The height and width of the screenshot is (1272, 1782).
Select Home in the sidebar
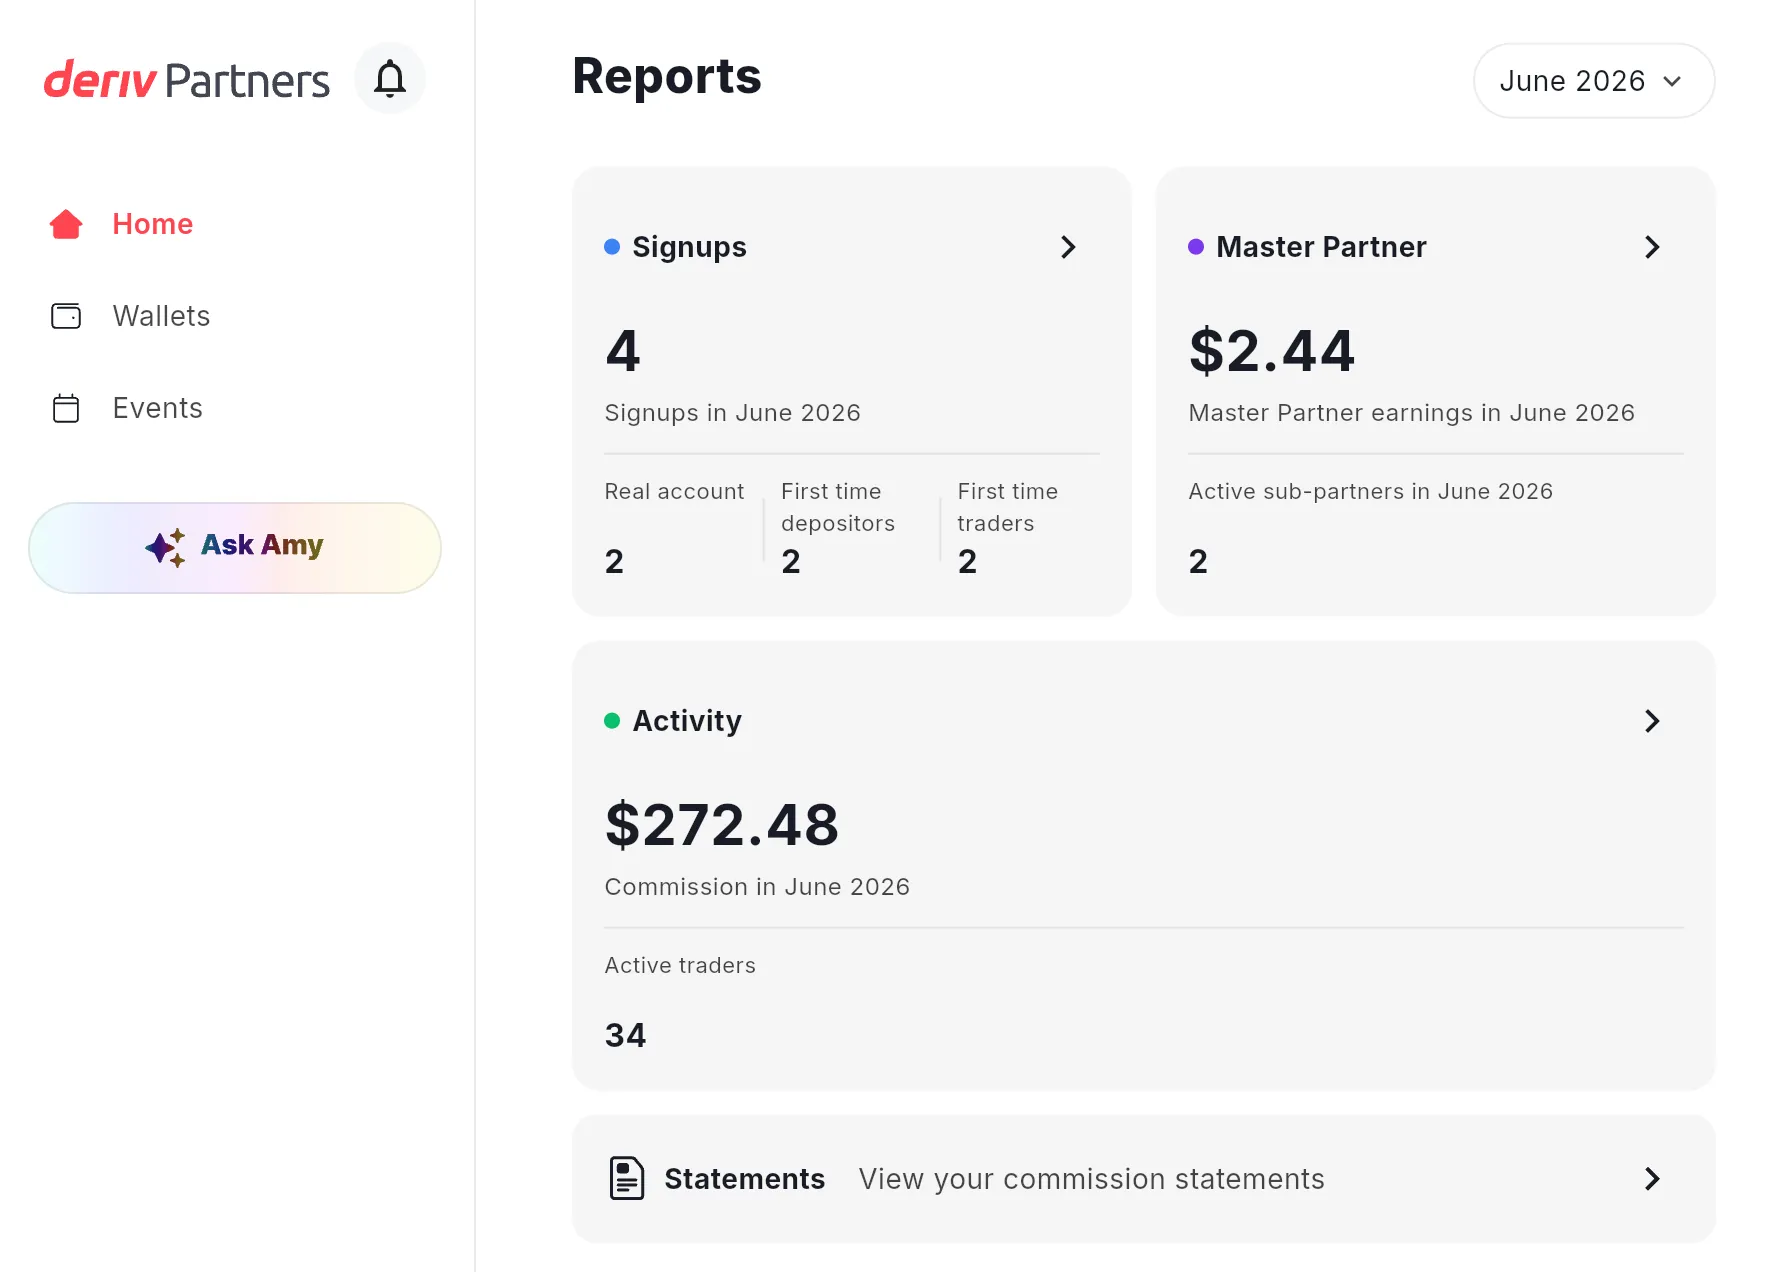click(x=152, y=224)
